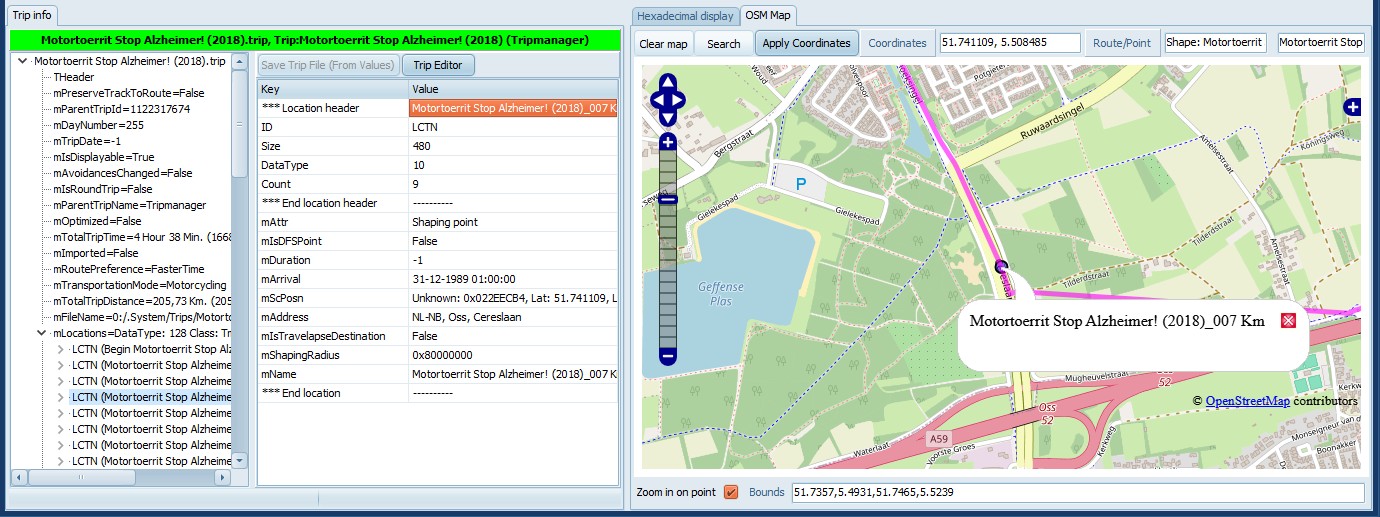Image resolution: width=1380 pixels, height=517 pixels.
Task: Expand the LCTN Begin Motortoerrit node
Action: click(60, 349)
